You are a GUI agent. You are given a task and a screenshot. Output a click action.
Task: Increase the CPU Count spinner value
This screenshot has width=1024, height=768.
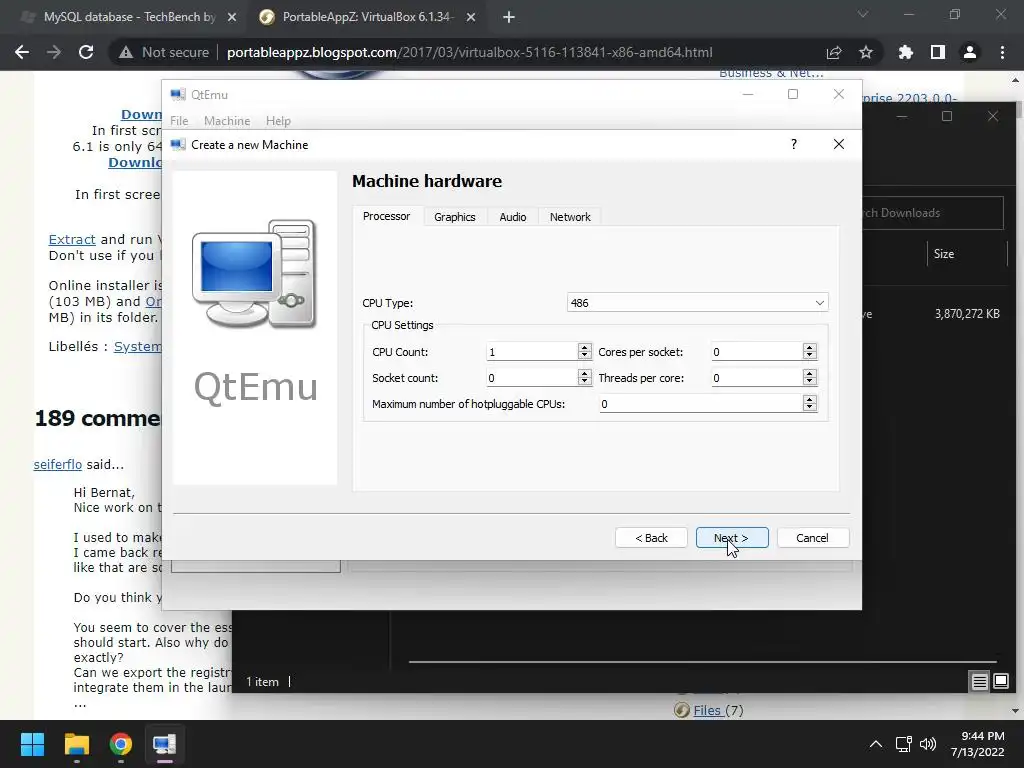pyautogui.click(x=584, y=347)
